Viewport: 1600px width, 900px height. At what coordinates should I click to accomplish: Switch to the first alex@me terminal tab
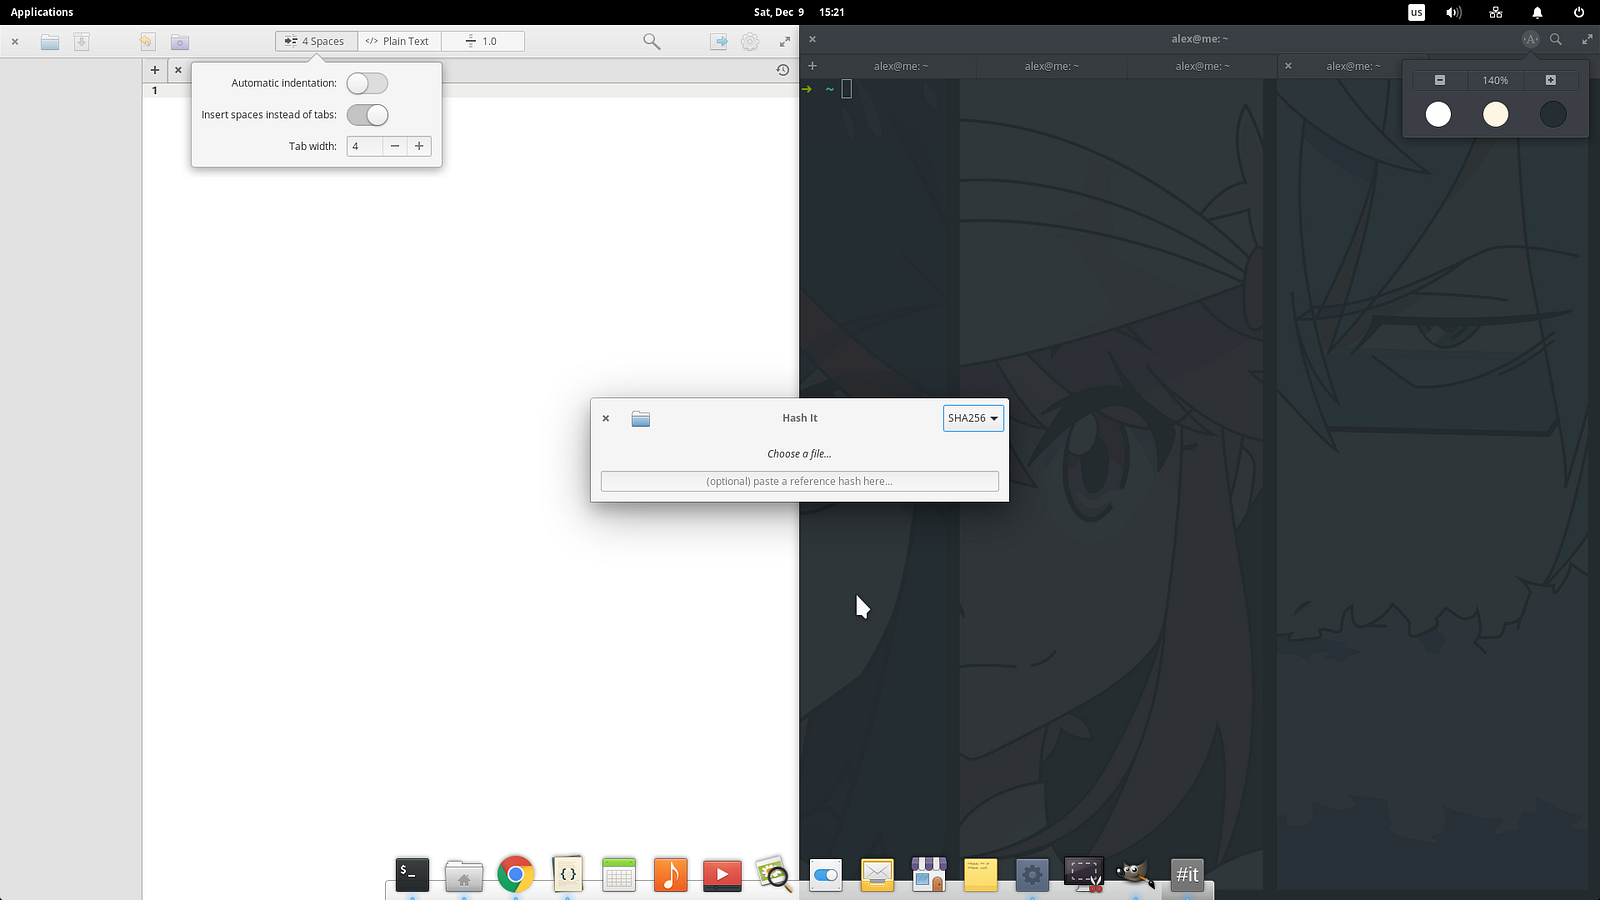point(900,66)
